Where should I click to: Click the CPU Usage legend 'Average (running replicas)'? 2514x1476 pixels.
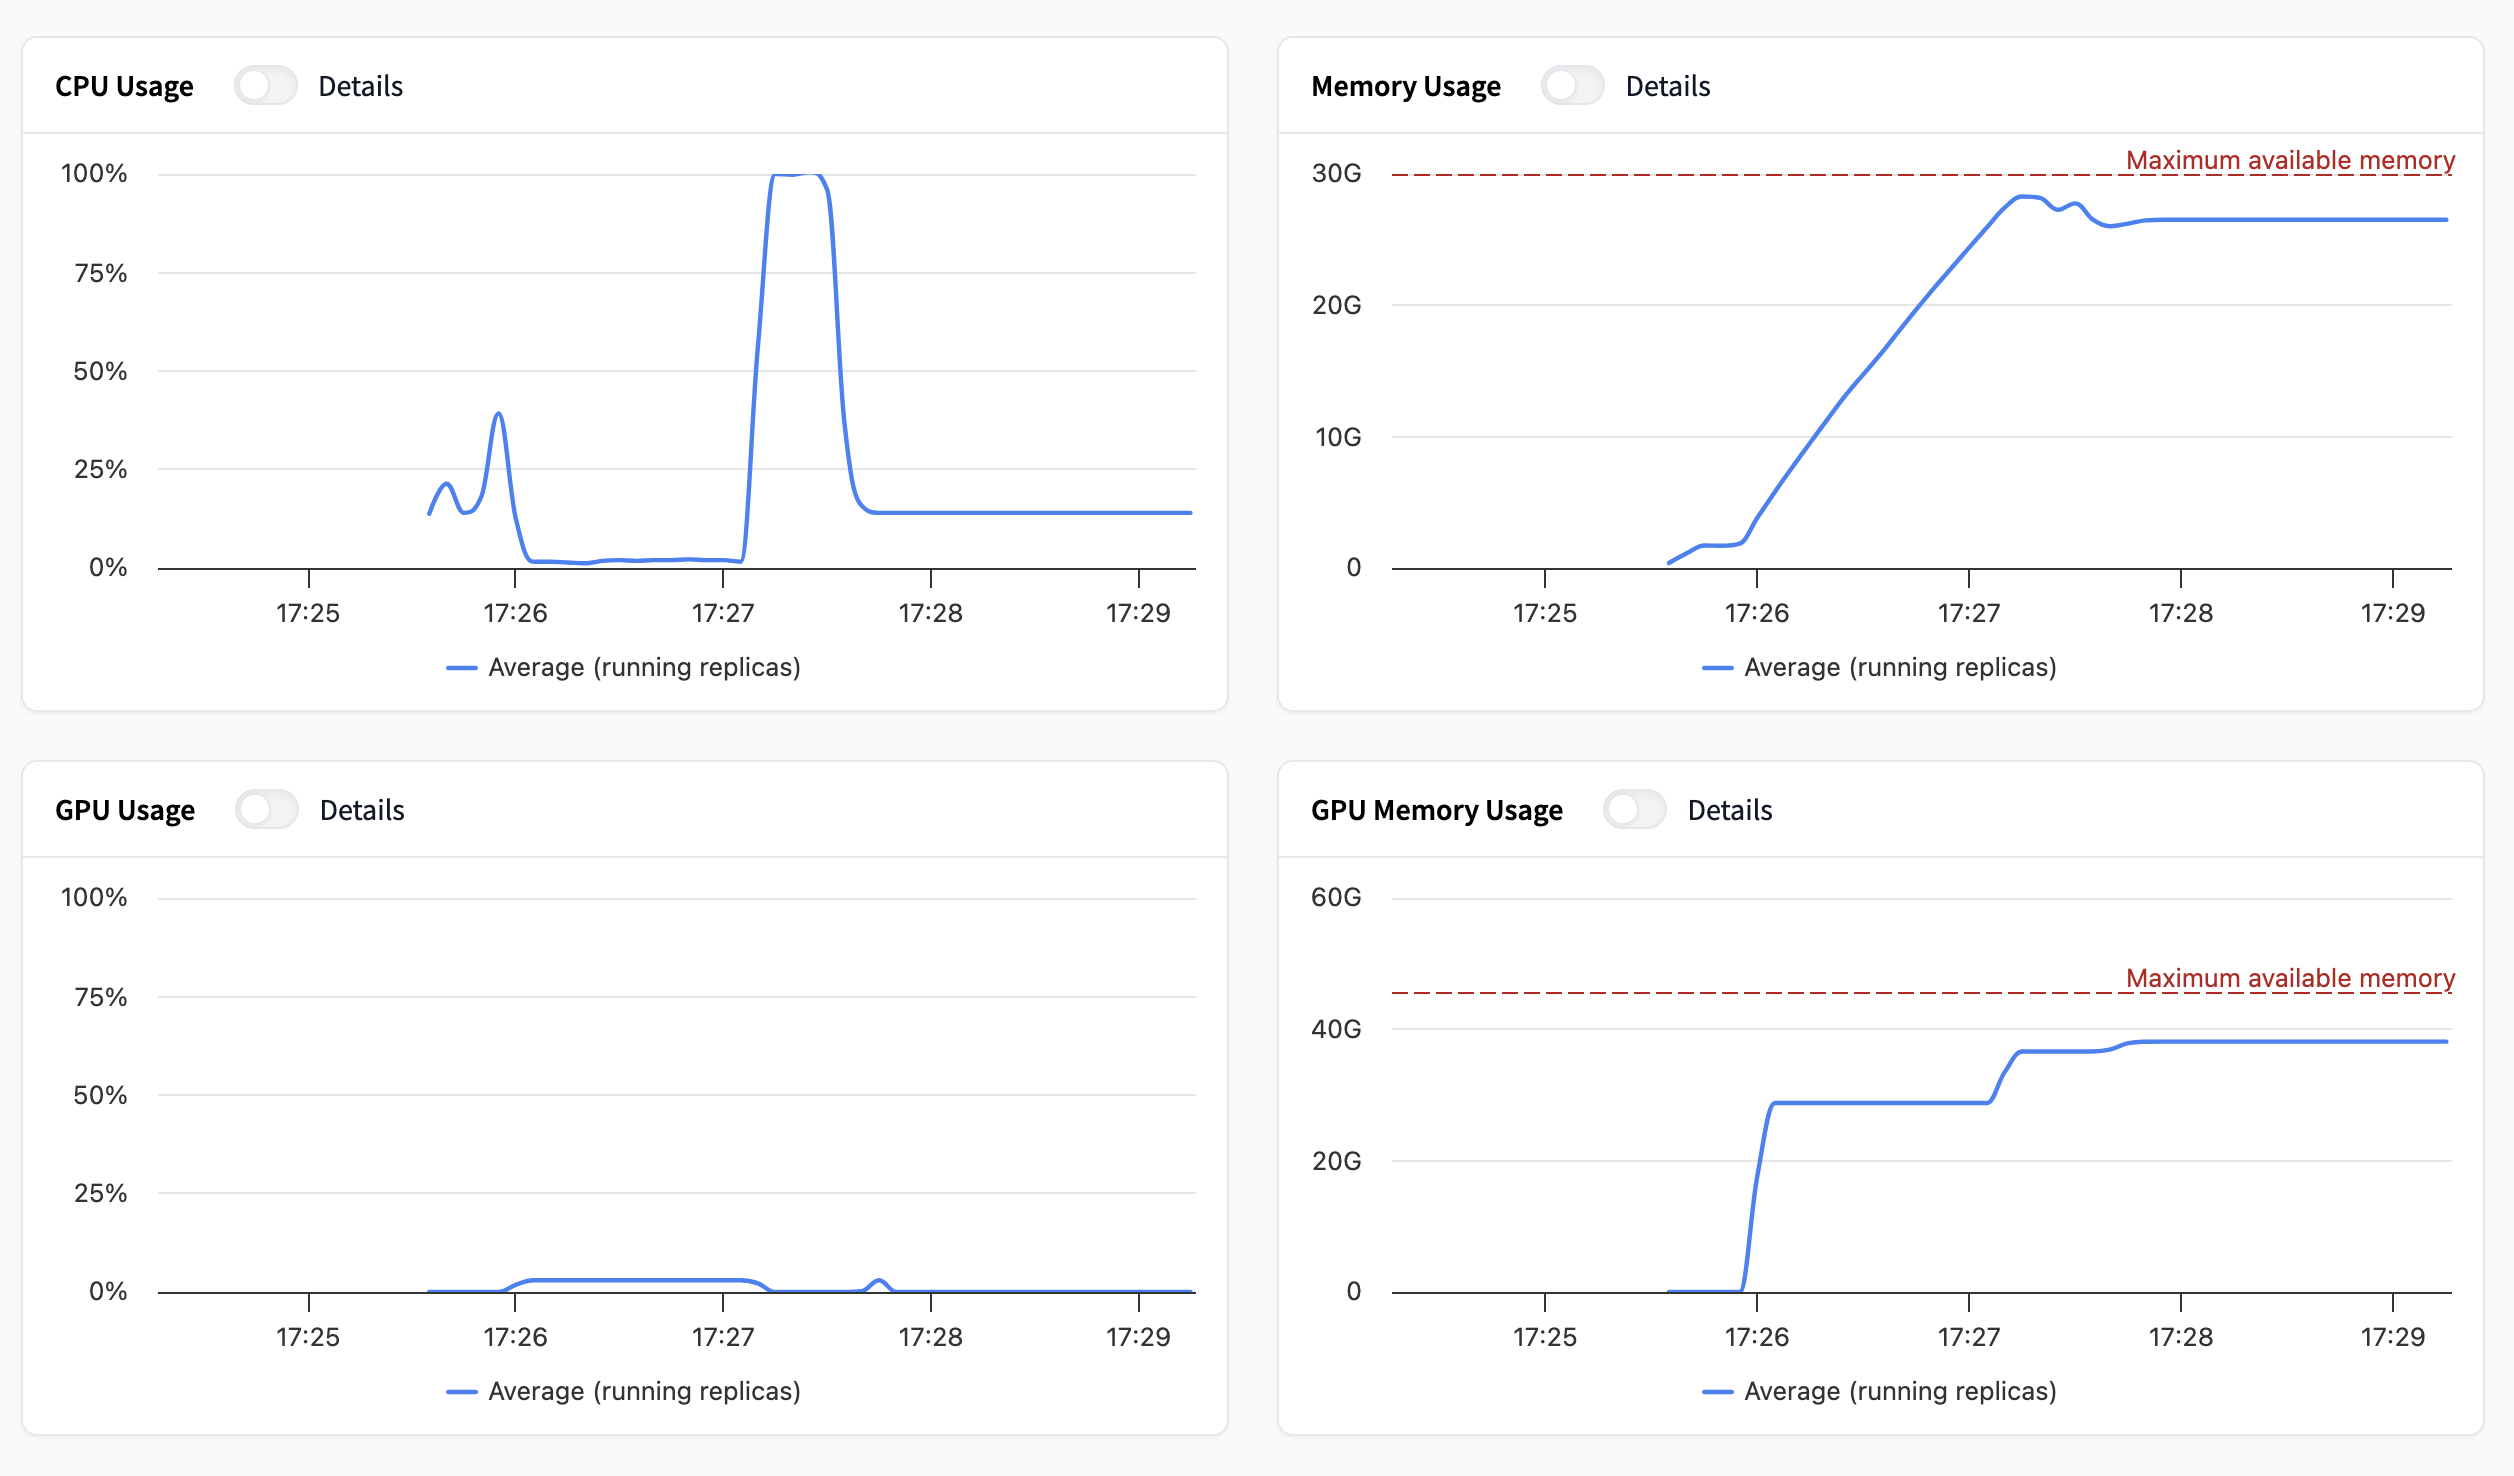click(x=644, y=667)
